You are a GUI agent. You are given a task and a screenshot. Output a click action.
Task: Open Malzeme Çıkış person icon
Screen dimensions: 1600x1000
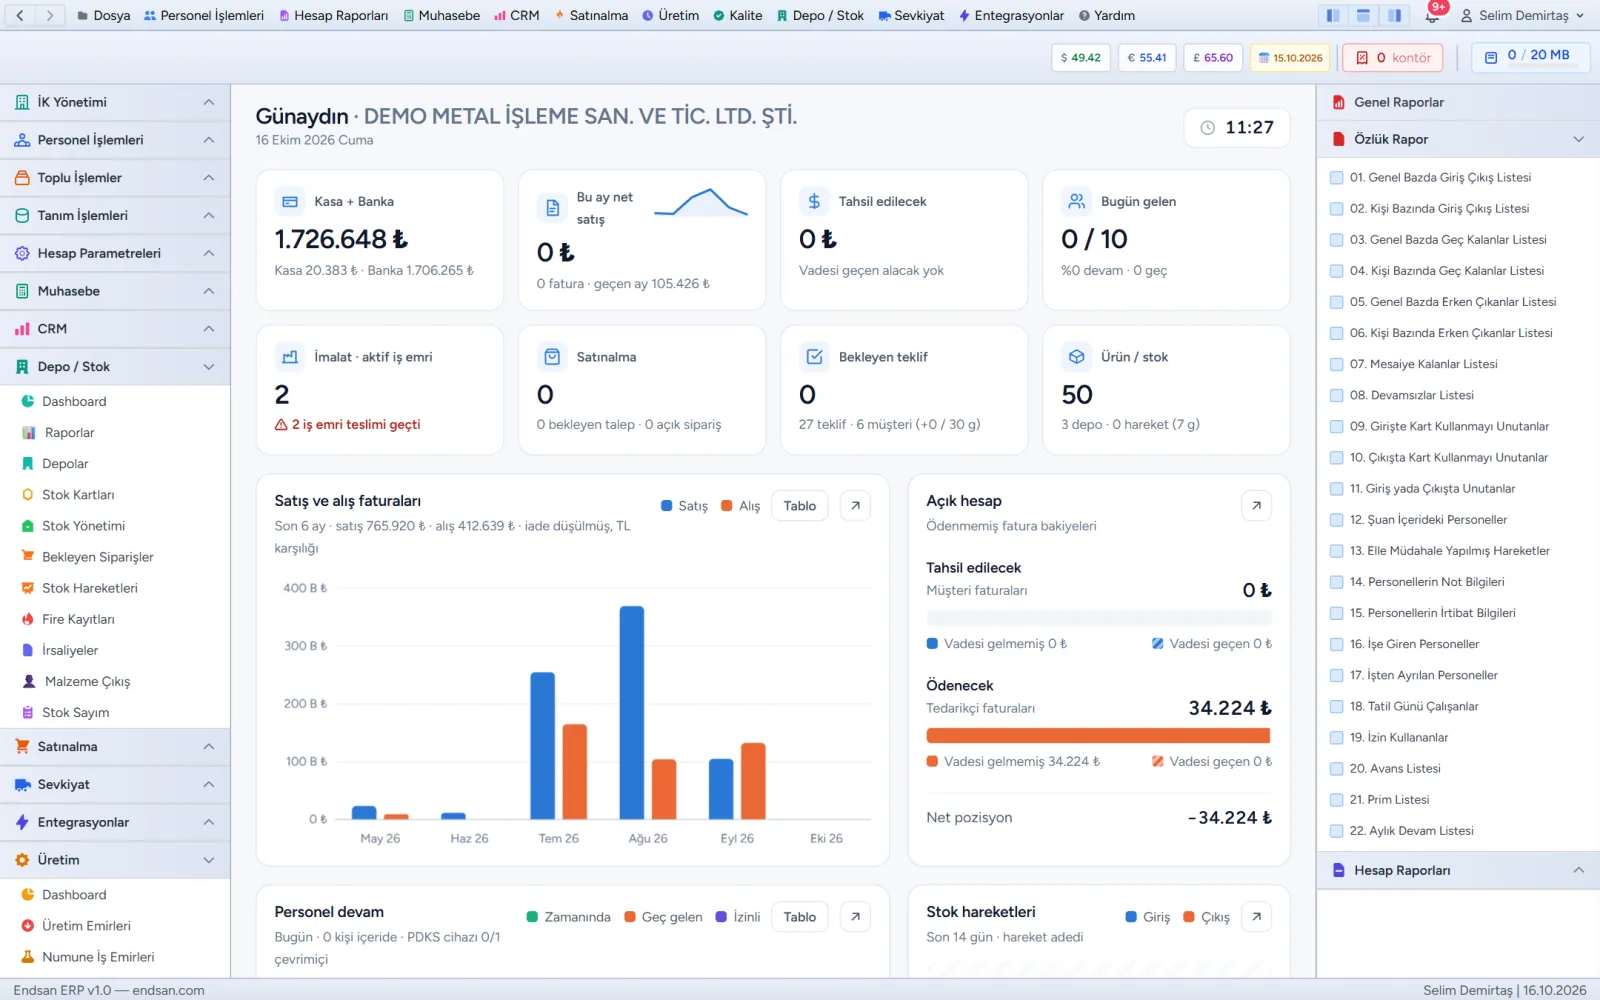point(29,681)
